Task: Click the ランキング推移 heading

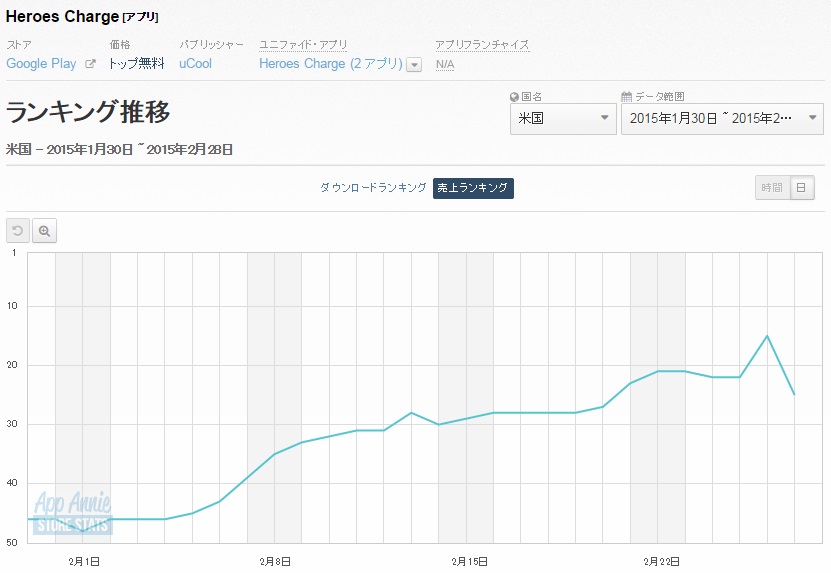Action: tap(88, 112)
